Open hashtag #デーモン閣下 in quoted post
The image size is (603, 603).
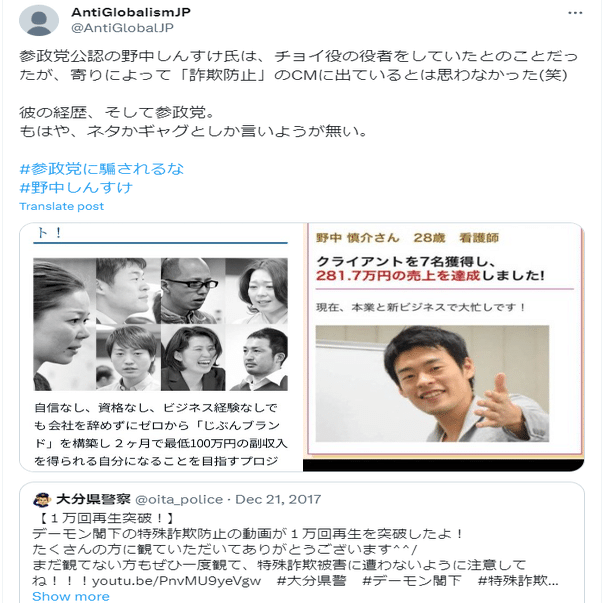(412, 581)
